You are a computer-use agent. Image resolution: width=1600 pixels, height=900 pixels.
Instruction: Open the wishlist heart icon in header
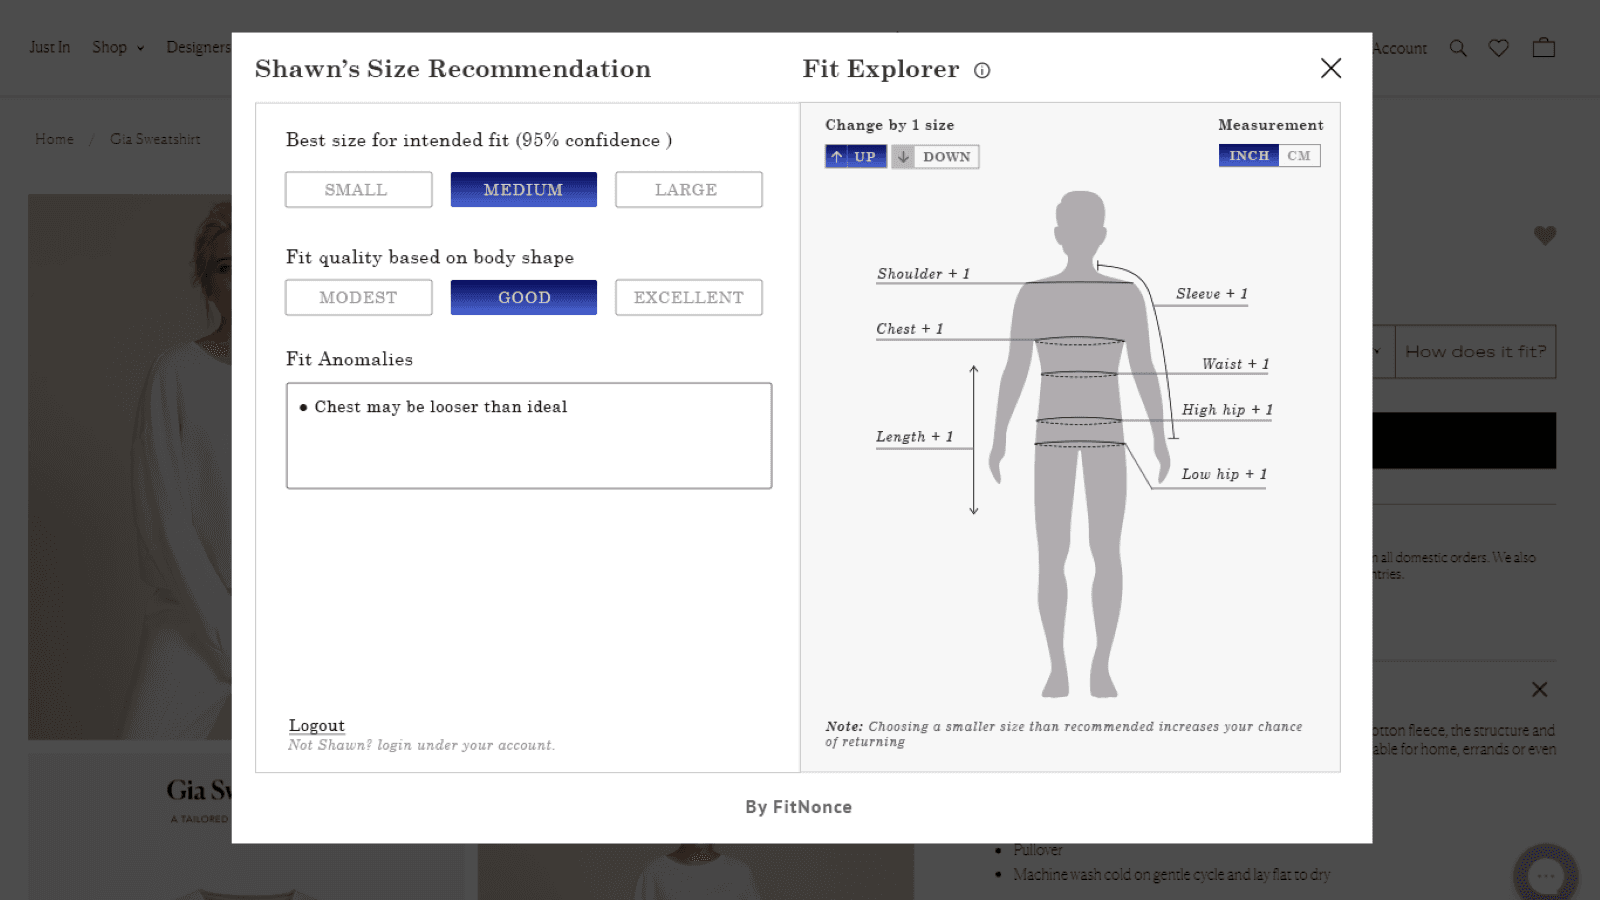(1498, 47)
